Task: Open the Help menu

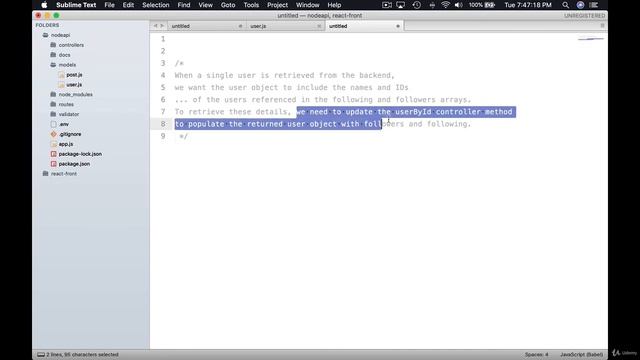Action: [x=334, y=5]
